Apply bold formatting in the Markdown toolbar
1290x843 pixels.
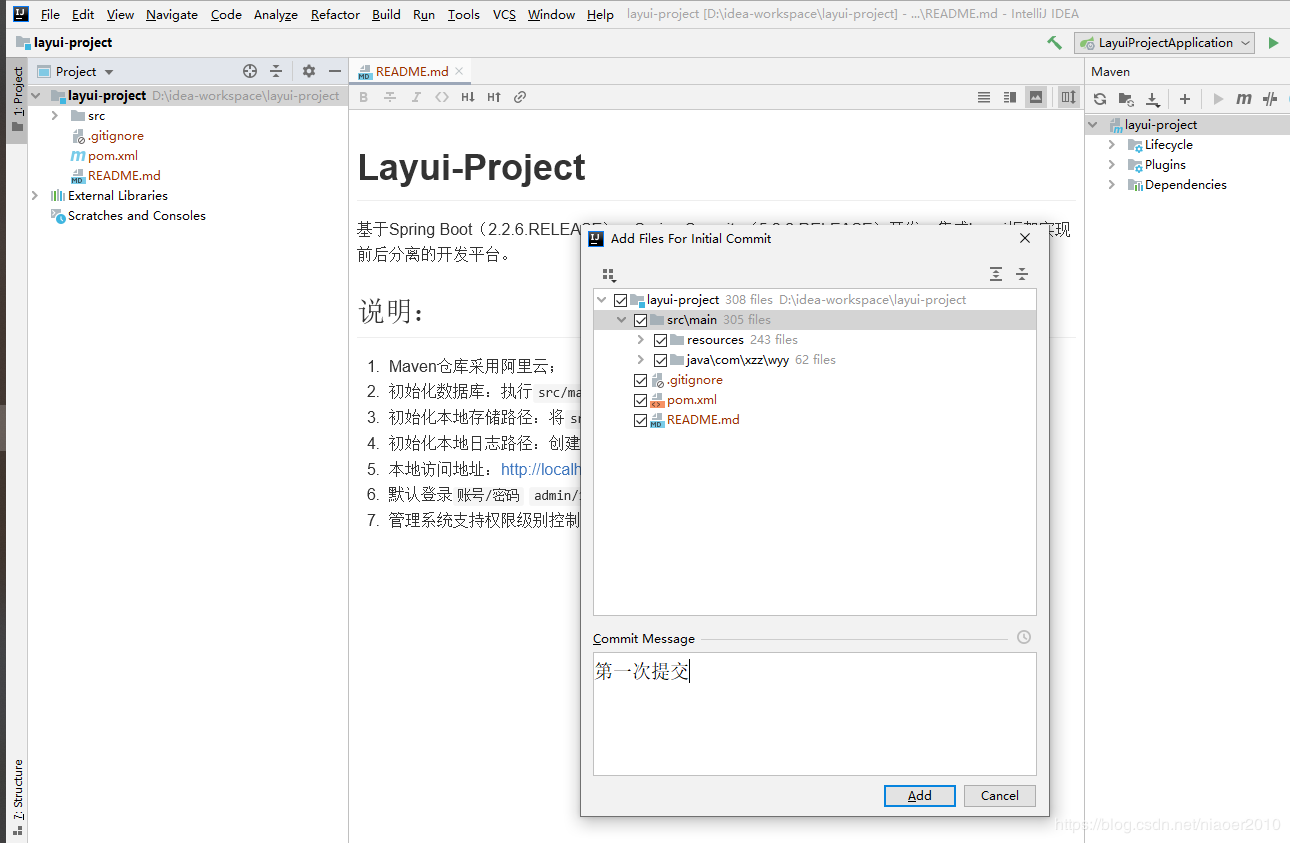pos(364,97)
